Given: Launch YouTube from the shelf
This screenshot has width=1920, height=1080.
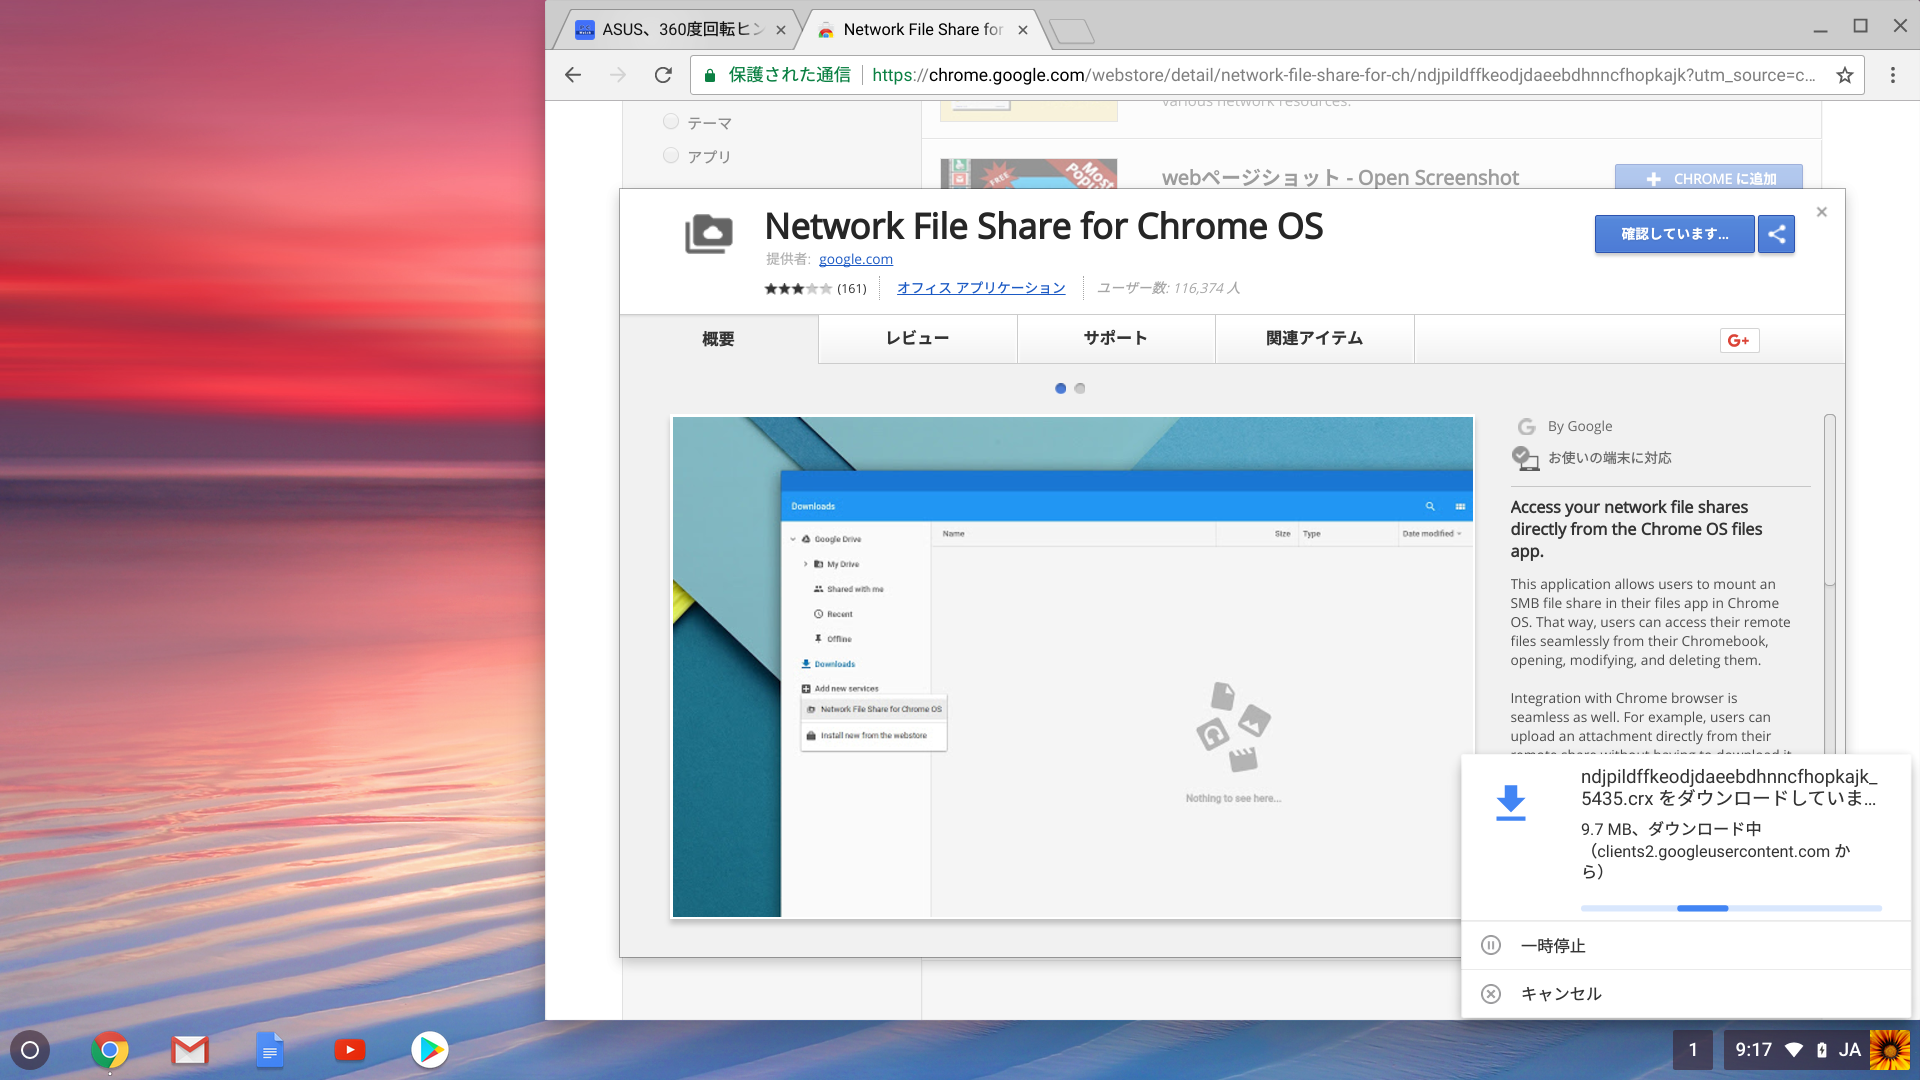Looking at the screenshot, I should (350, 1050).
